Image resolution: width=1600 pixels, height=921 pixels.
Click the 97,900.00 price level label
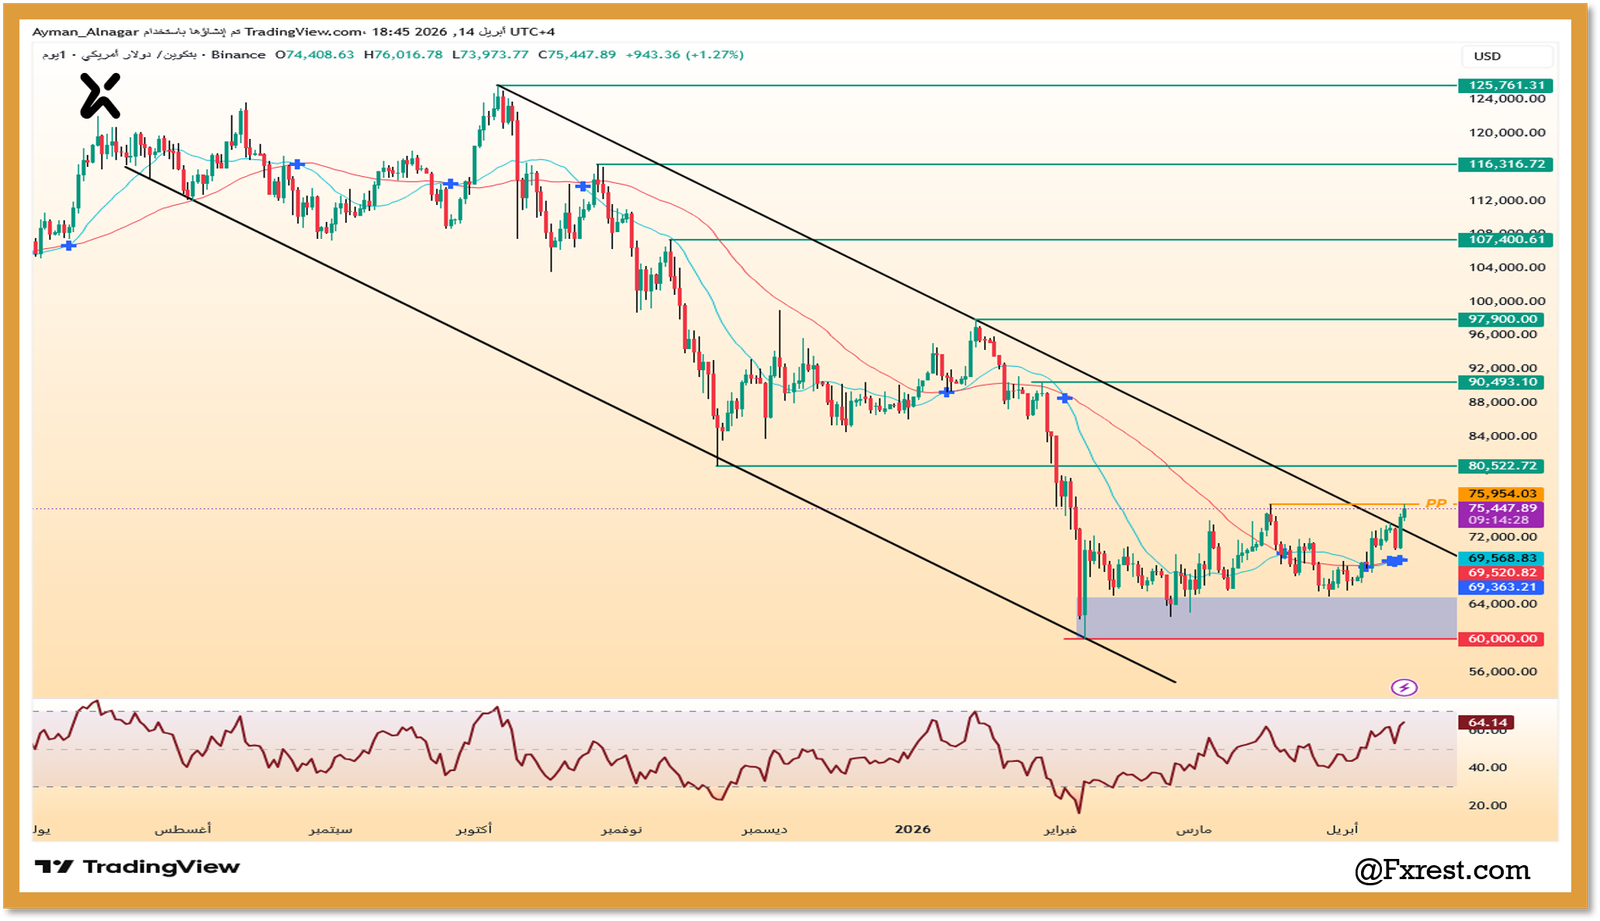point(1501,319)
